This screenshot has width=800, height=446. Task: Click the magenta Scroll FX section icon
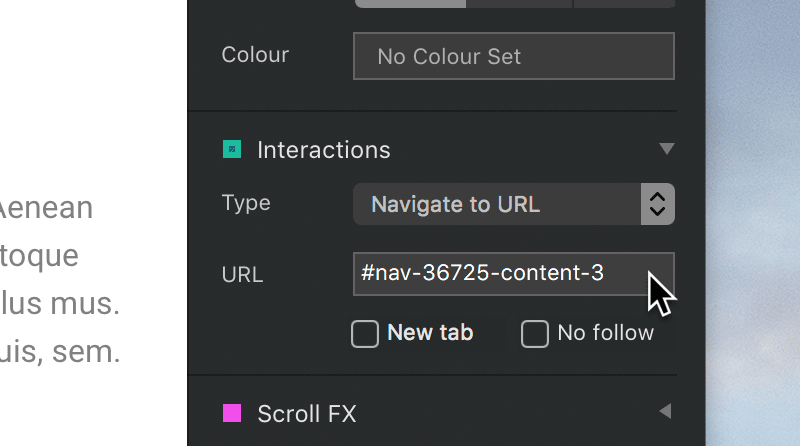232,413
